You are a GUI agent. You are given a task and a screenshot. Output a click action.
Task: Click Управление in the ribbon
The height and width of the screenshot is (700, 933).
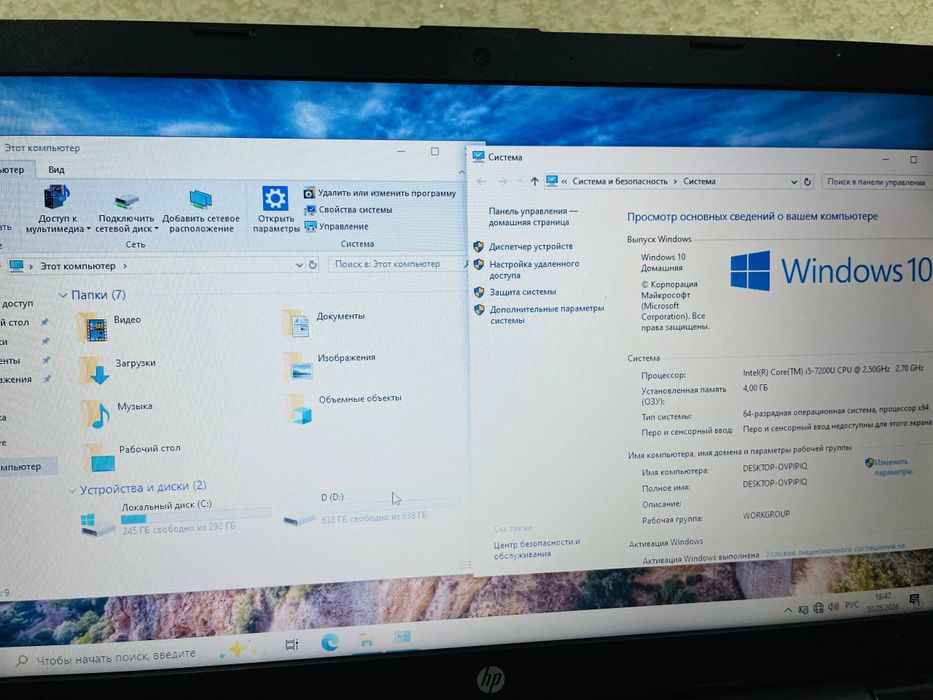point(336,226)
